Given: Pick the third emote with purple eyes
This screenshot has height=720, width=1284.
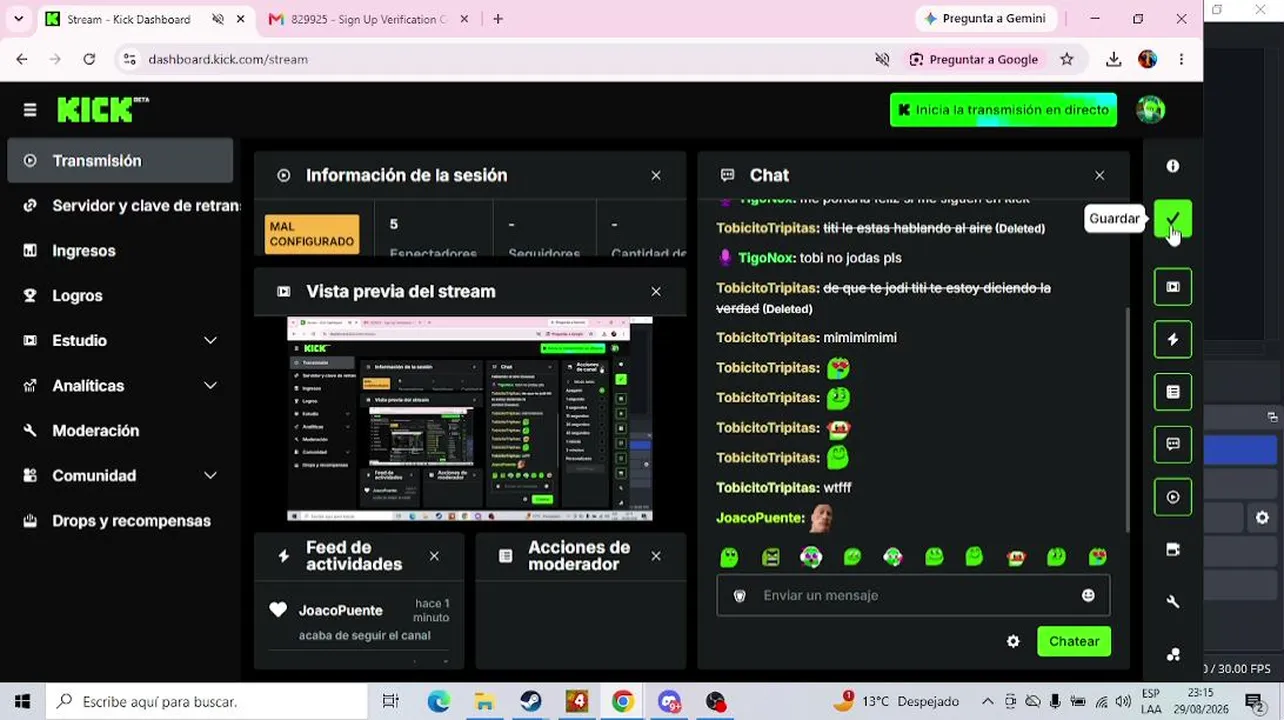Looking at the screenshot, I should coord(811,557).
